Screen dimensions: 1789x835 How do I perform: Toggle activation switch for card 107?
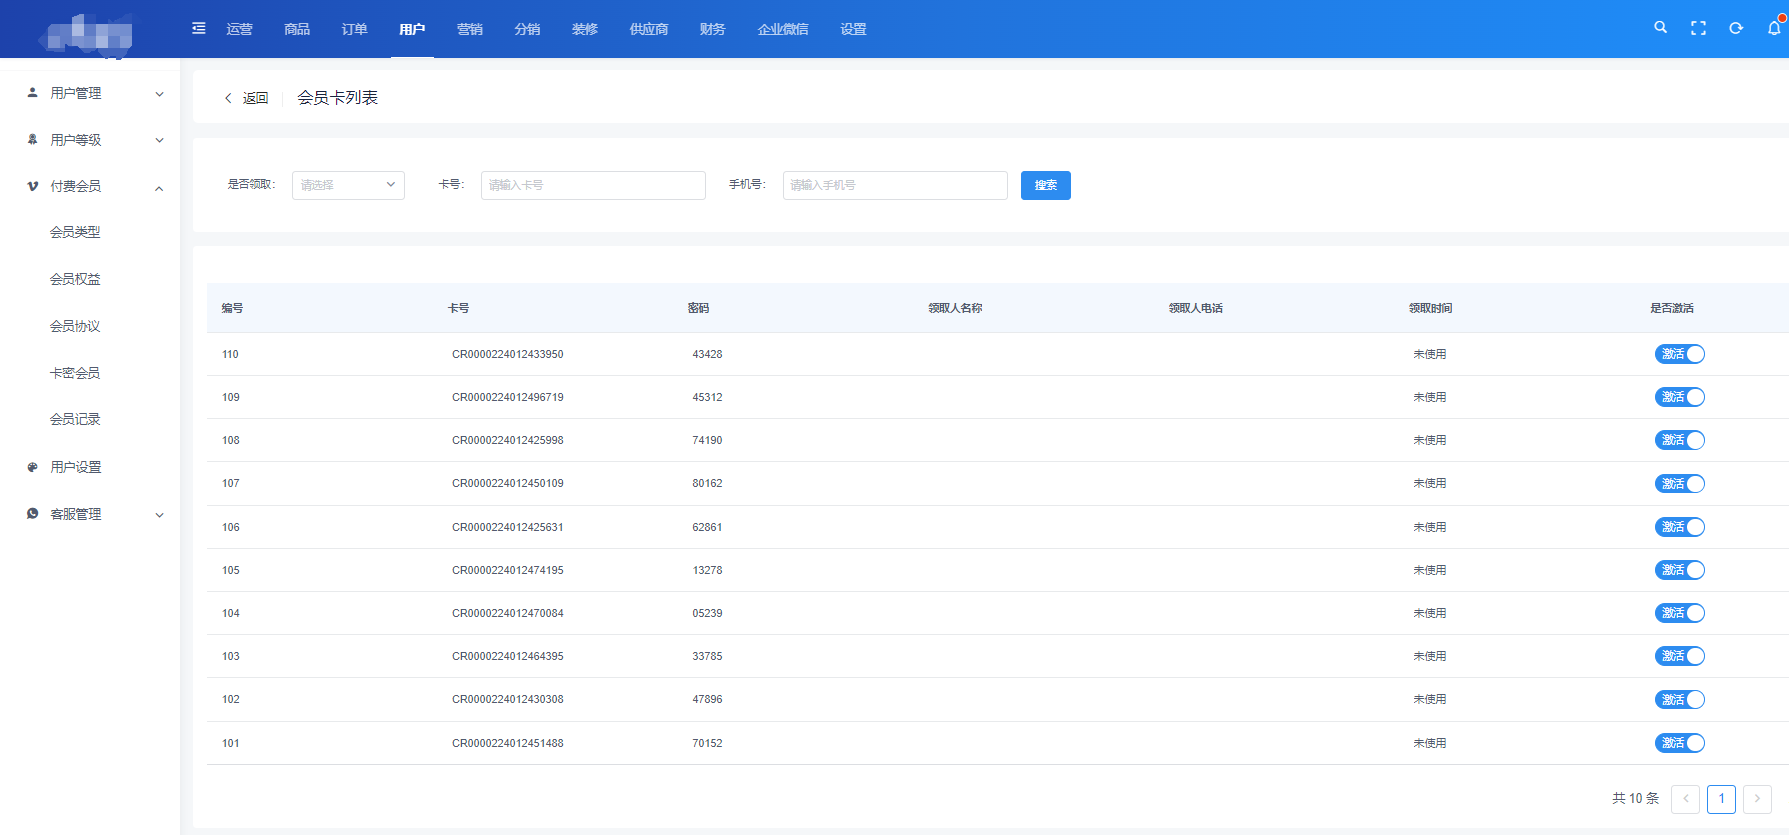click(1679, 483)
